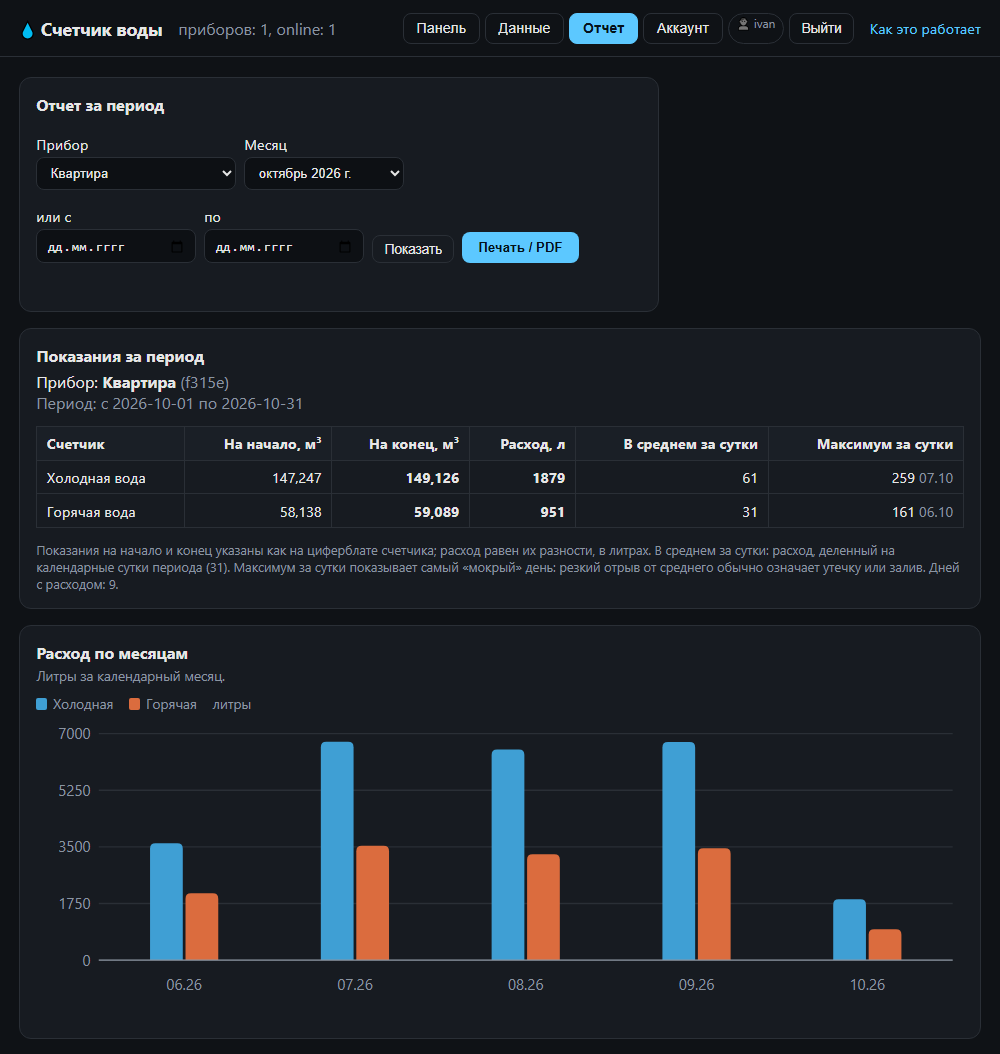This screenshot has height=1054, width=1000.
Task: Select the Горячая вода row label
Action: click(x=91, y=512)
